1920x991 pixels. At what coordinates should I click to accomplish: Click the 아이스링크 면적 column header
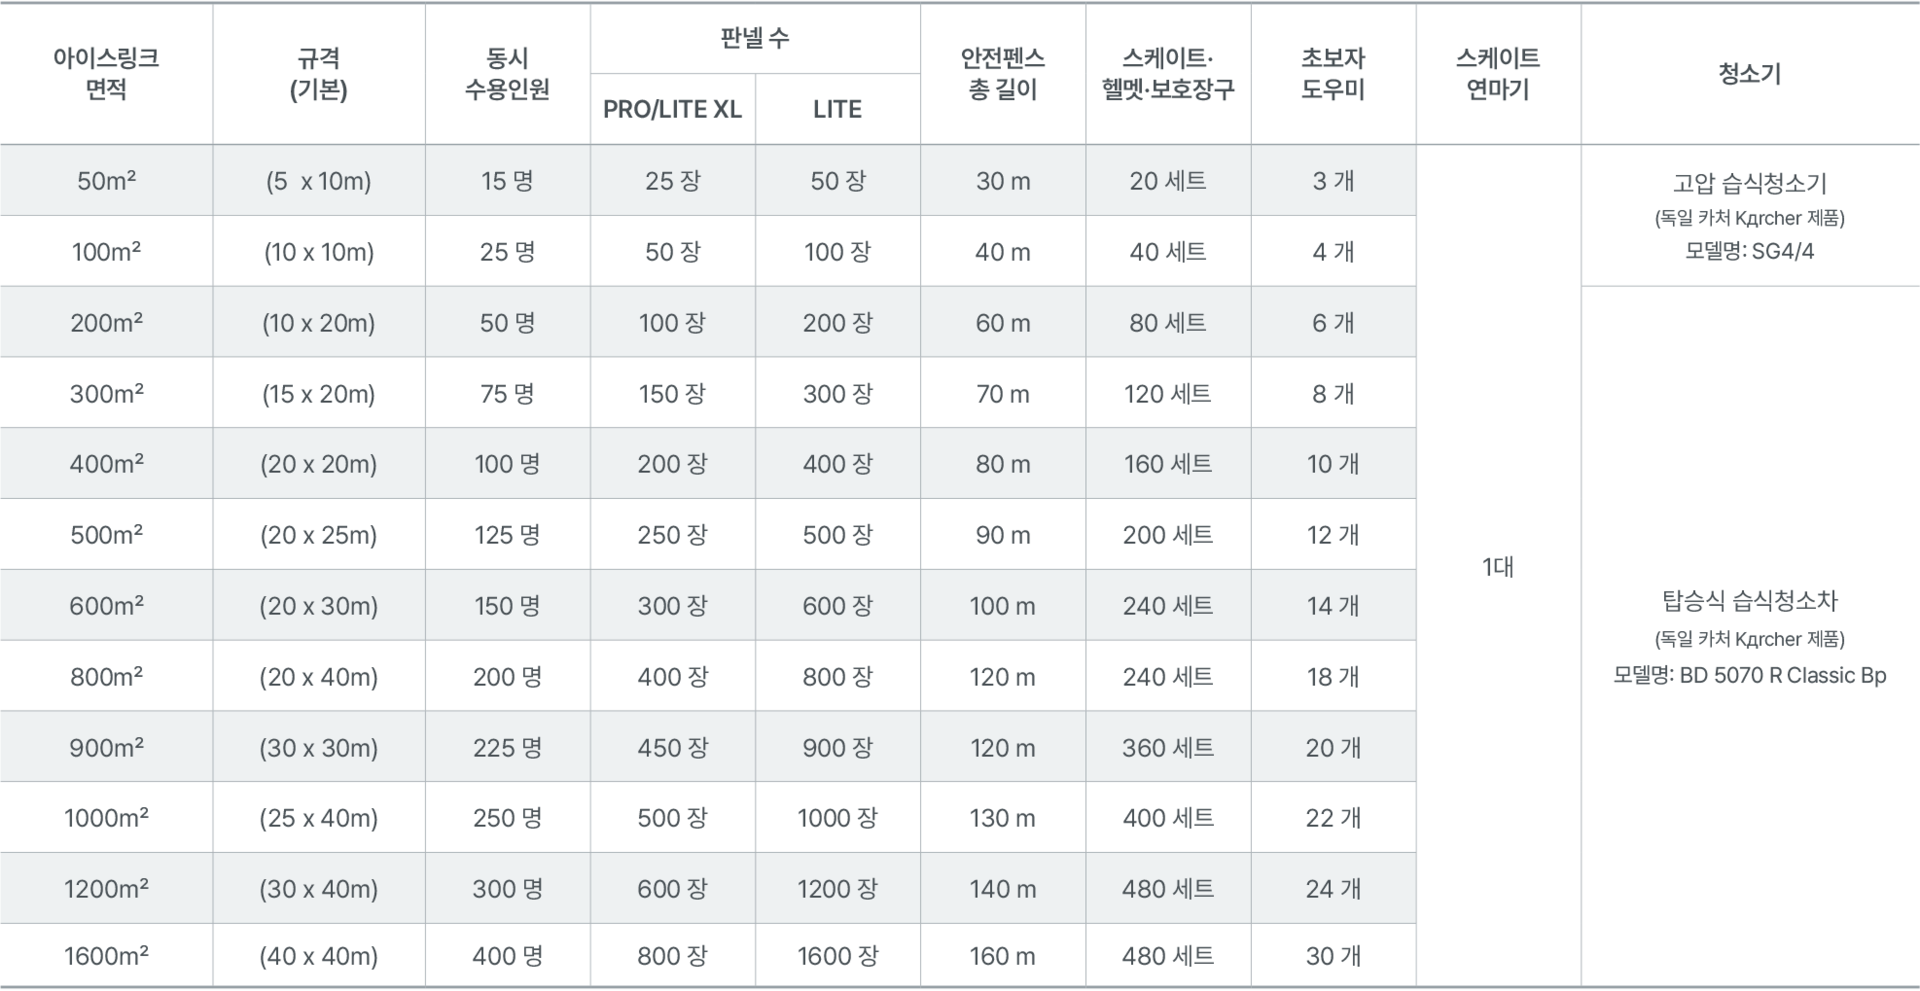pos(106,74)
